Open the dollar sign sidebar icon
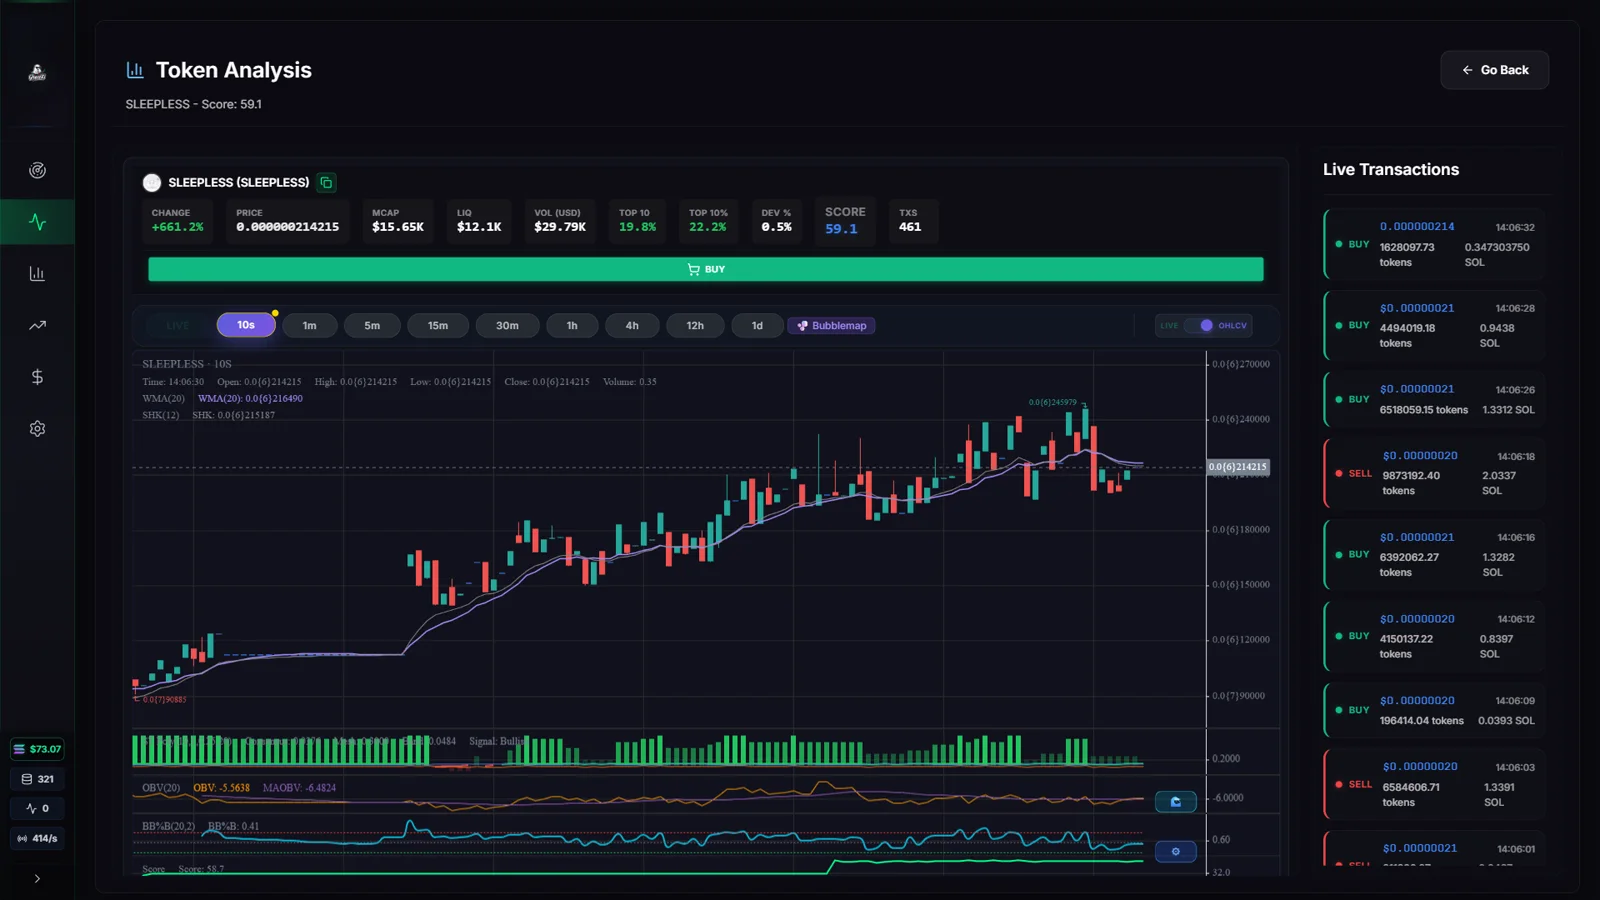Viewport: 1600px width, 900px height. [x=37, y=377]
